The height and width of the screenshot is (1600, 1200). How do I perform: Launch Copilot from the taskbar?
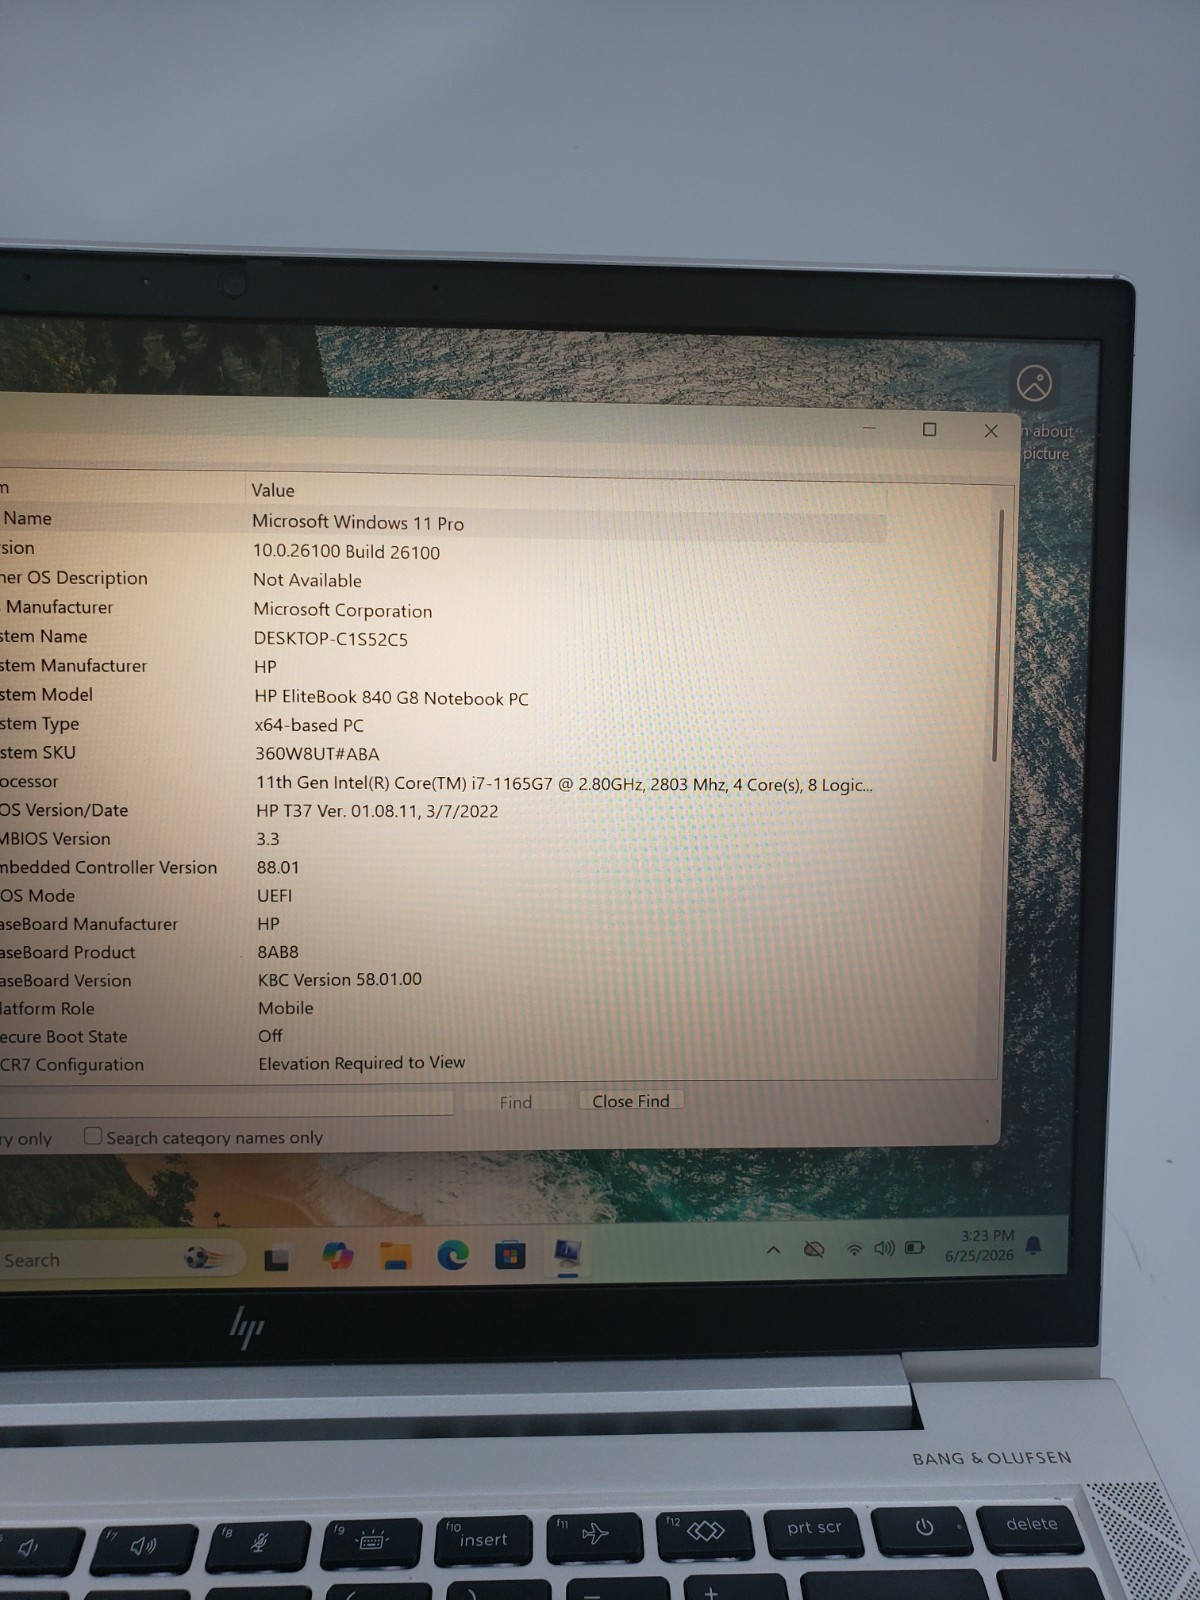point(337,1256)
